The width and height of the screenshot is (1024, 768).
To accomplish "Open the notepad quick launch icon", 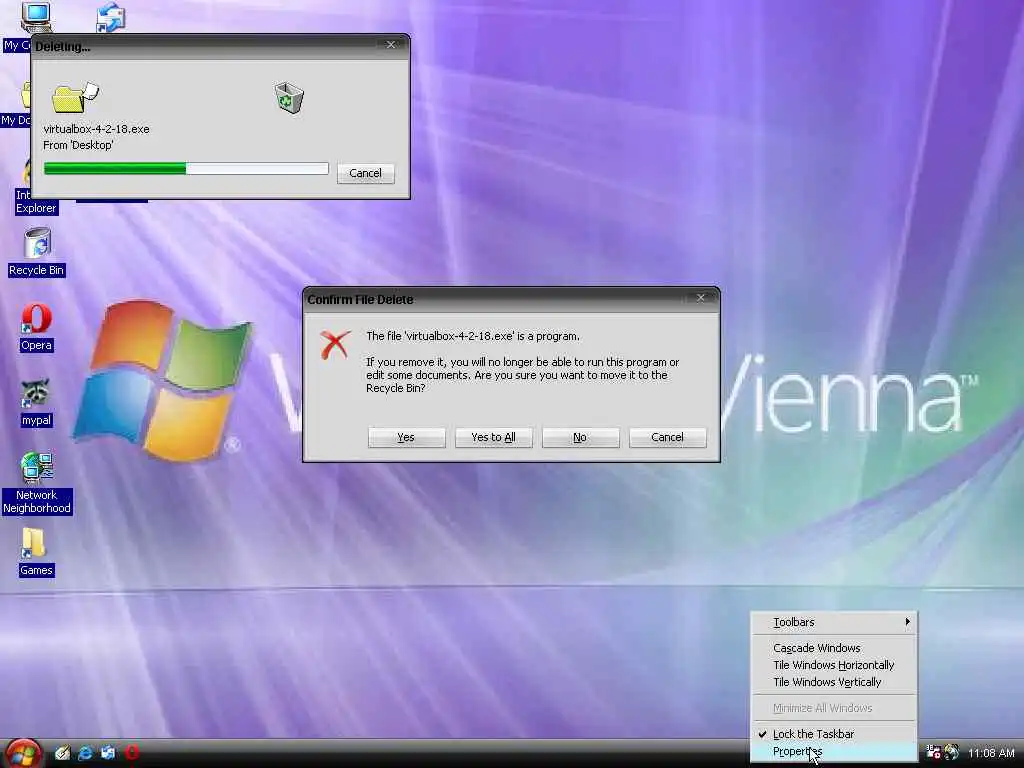I will pos(63,753).
